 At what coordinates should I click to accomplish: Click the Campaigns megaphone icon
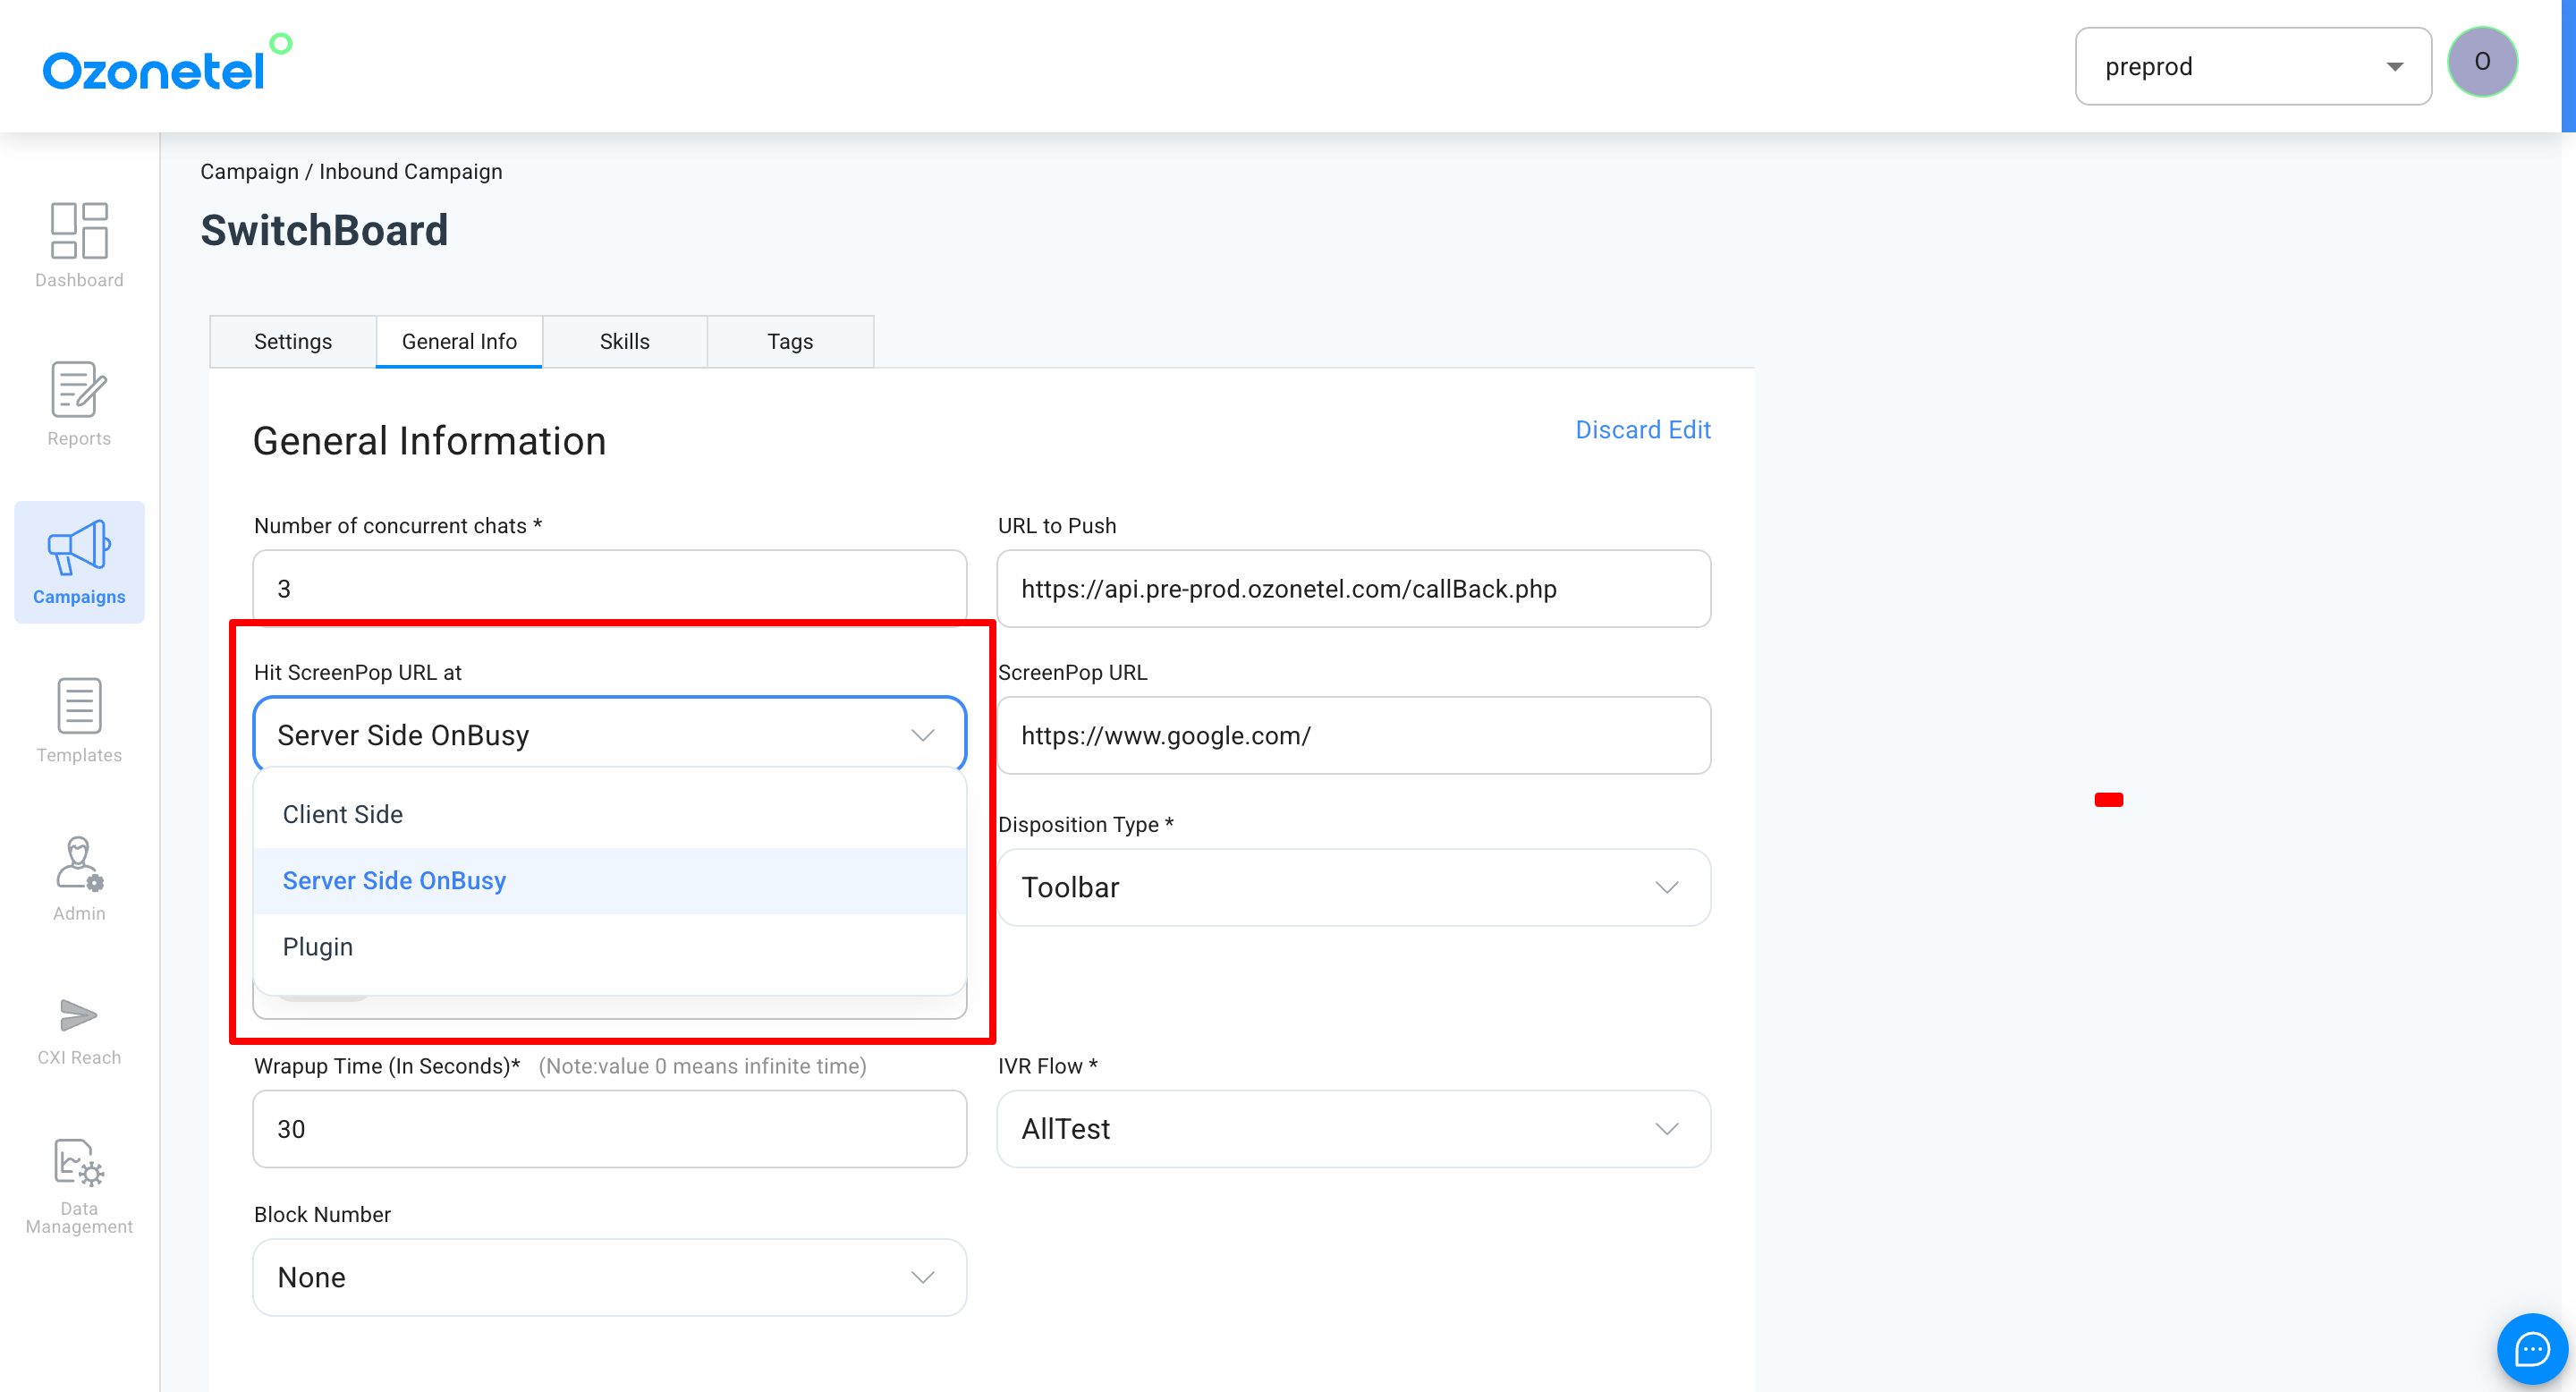[x=79, y=548]
